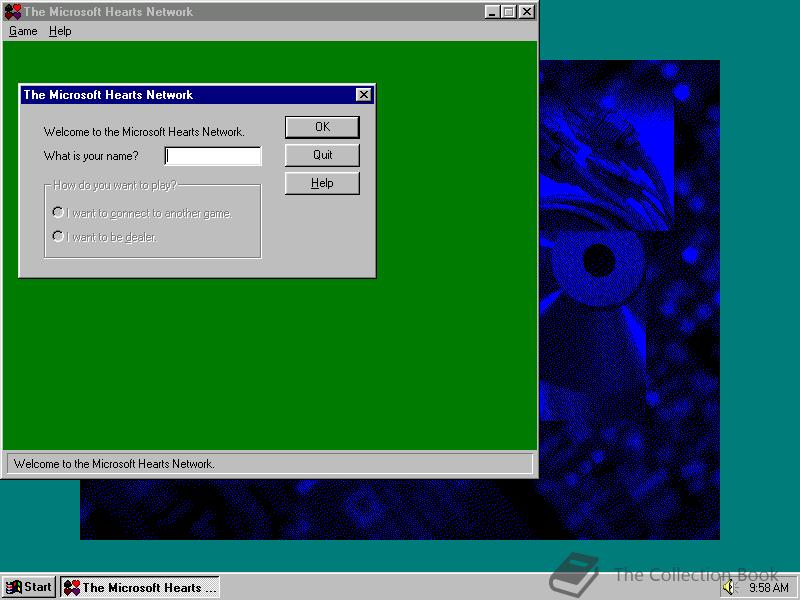Open the Help menu
This screenshot has height=600, width=800.
pyautogui.click(x=60, y=31)
